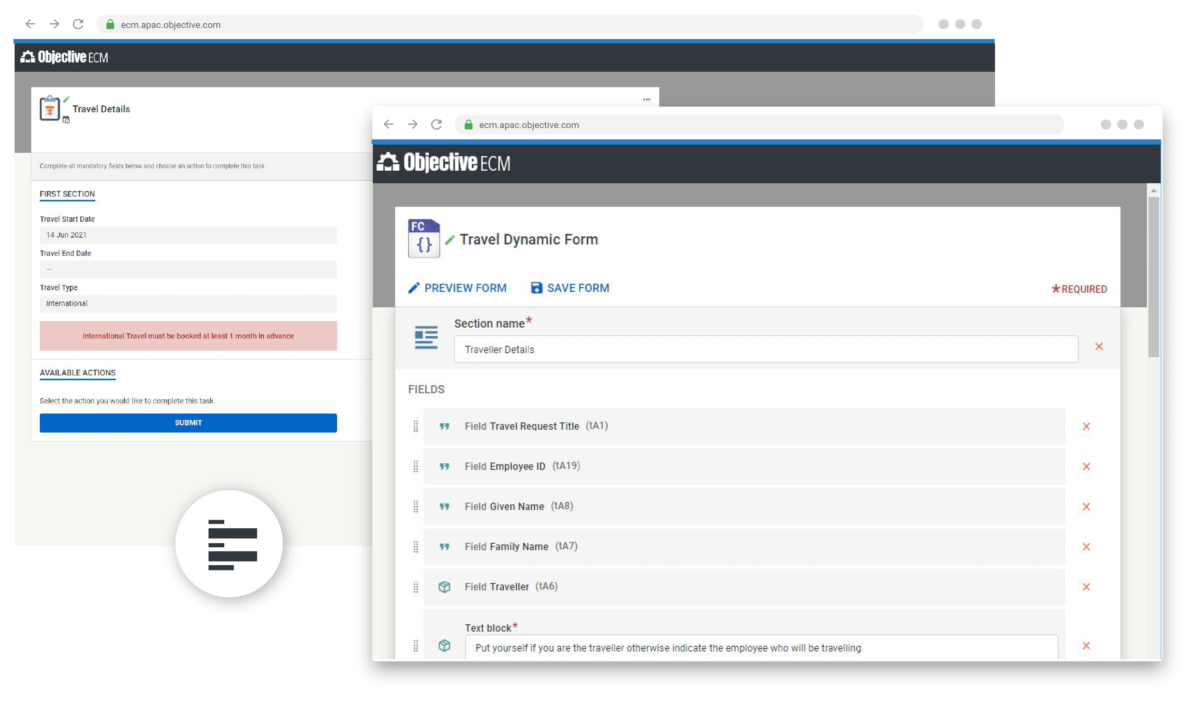Click into the Section name input
Screen dimensions: 1200x705
coord(765,349)
